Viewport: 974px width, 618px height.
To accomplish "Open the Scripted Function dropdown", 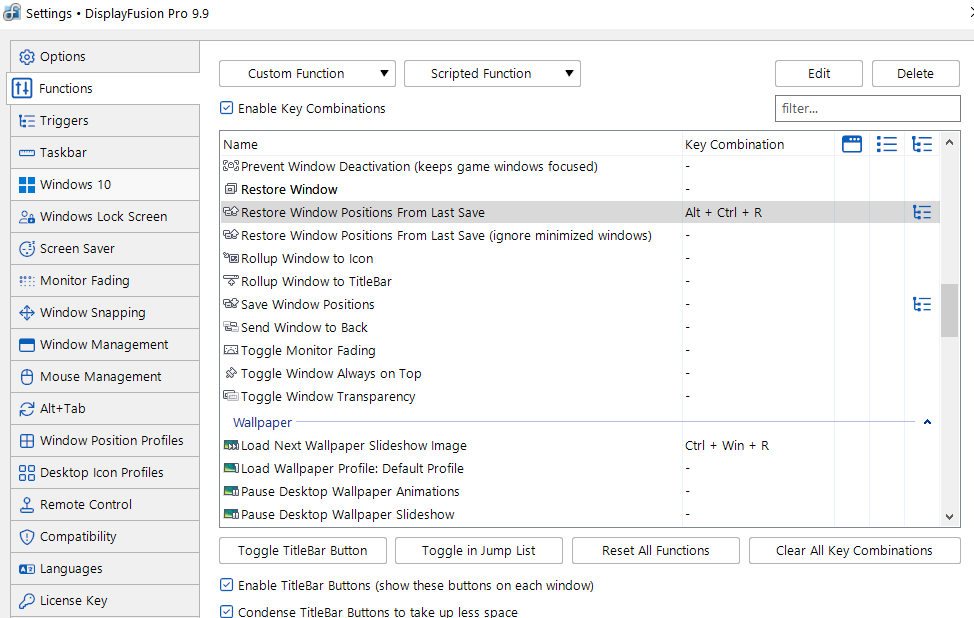I will pyautogui.click(x=492, y=73).
